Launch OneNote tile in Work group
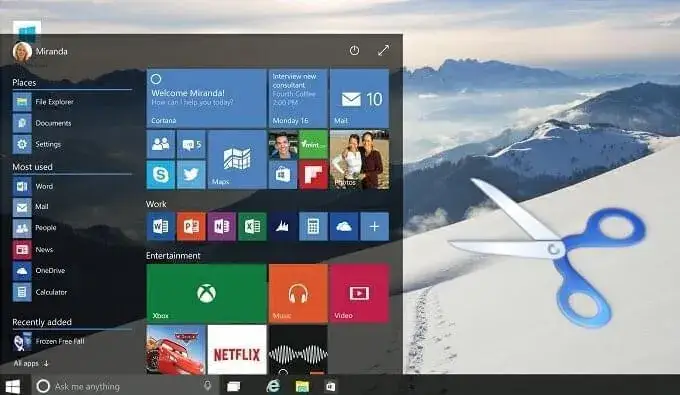680x395 pixels. 222,226
